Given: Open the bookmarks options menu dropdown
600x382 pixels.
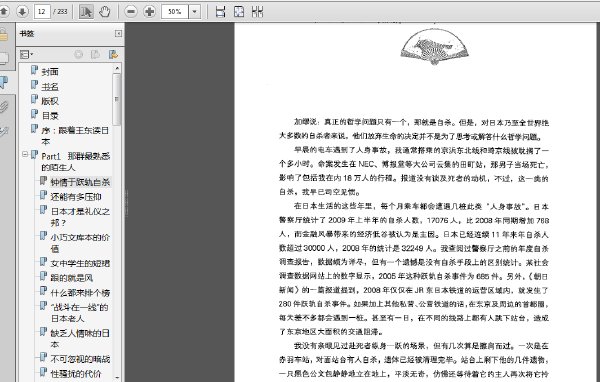Looking at the screenshot, I should tap(26, 54).
